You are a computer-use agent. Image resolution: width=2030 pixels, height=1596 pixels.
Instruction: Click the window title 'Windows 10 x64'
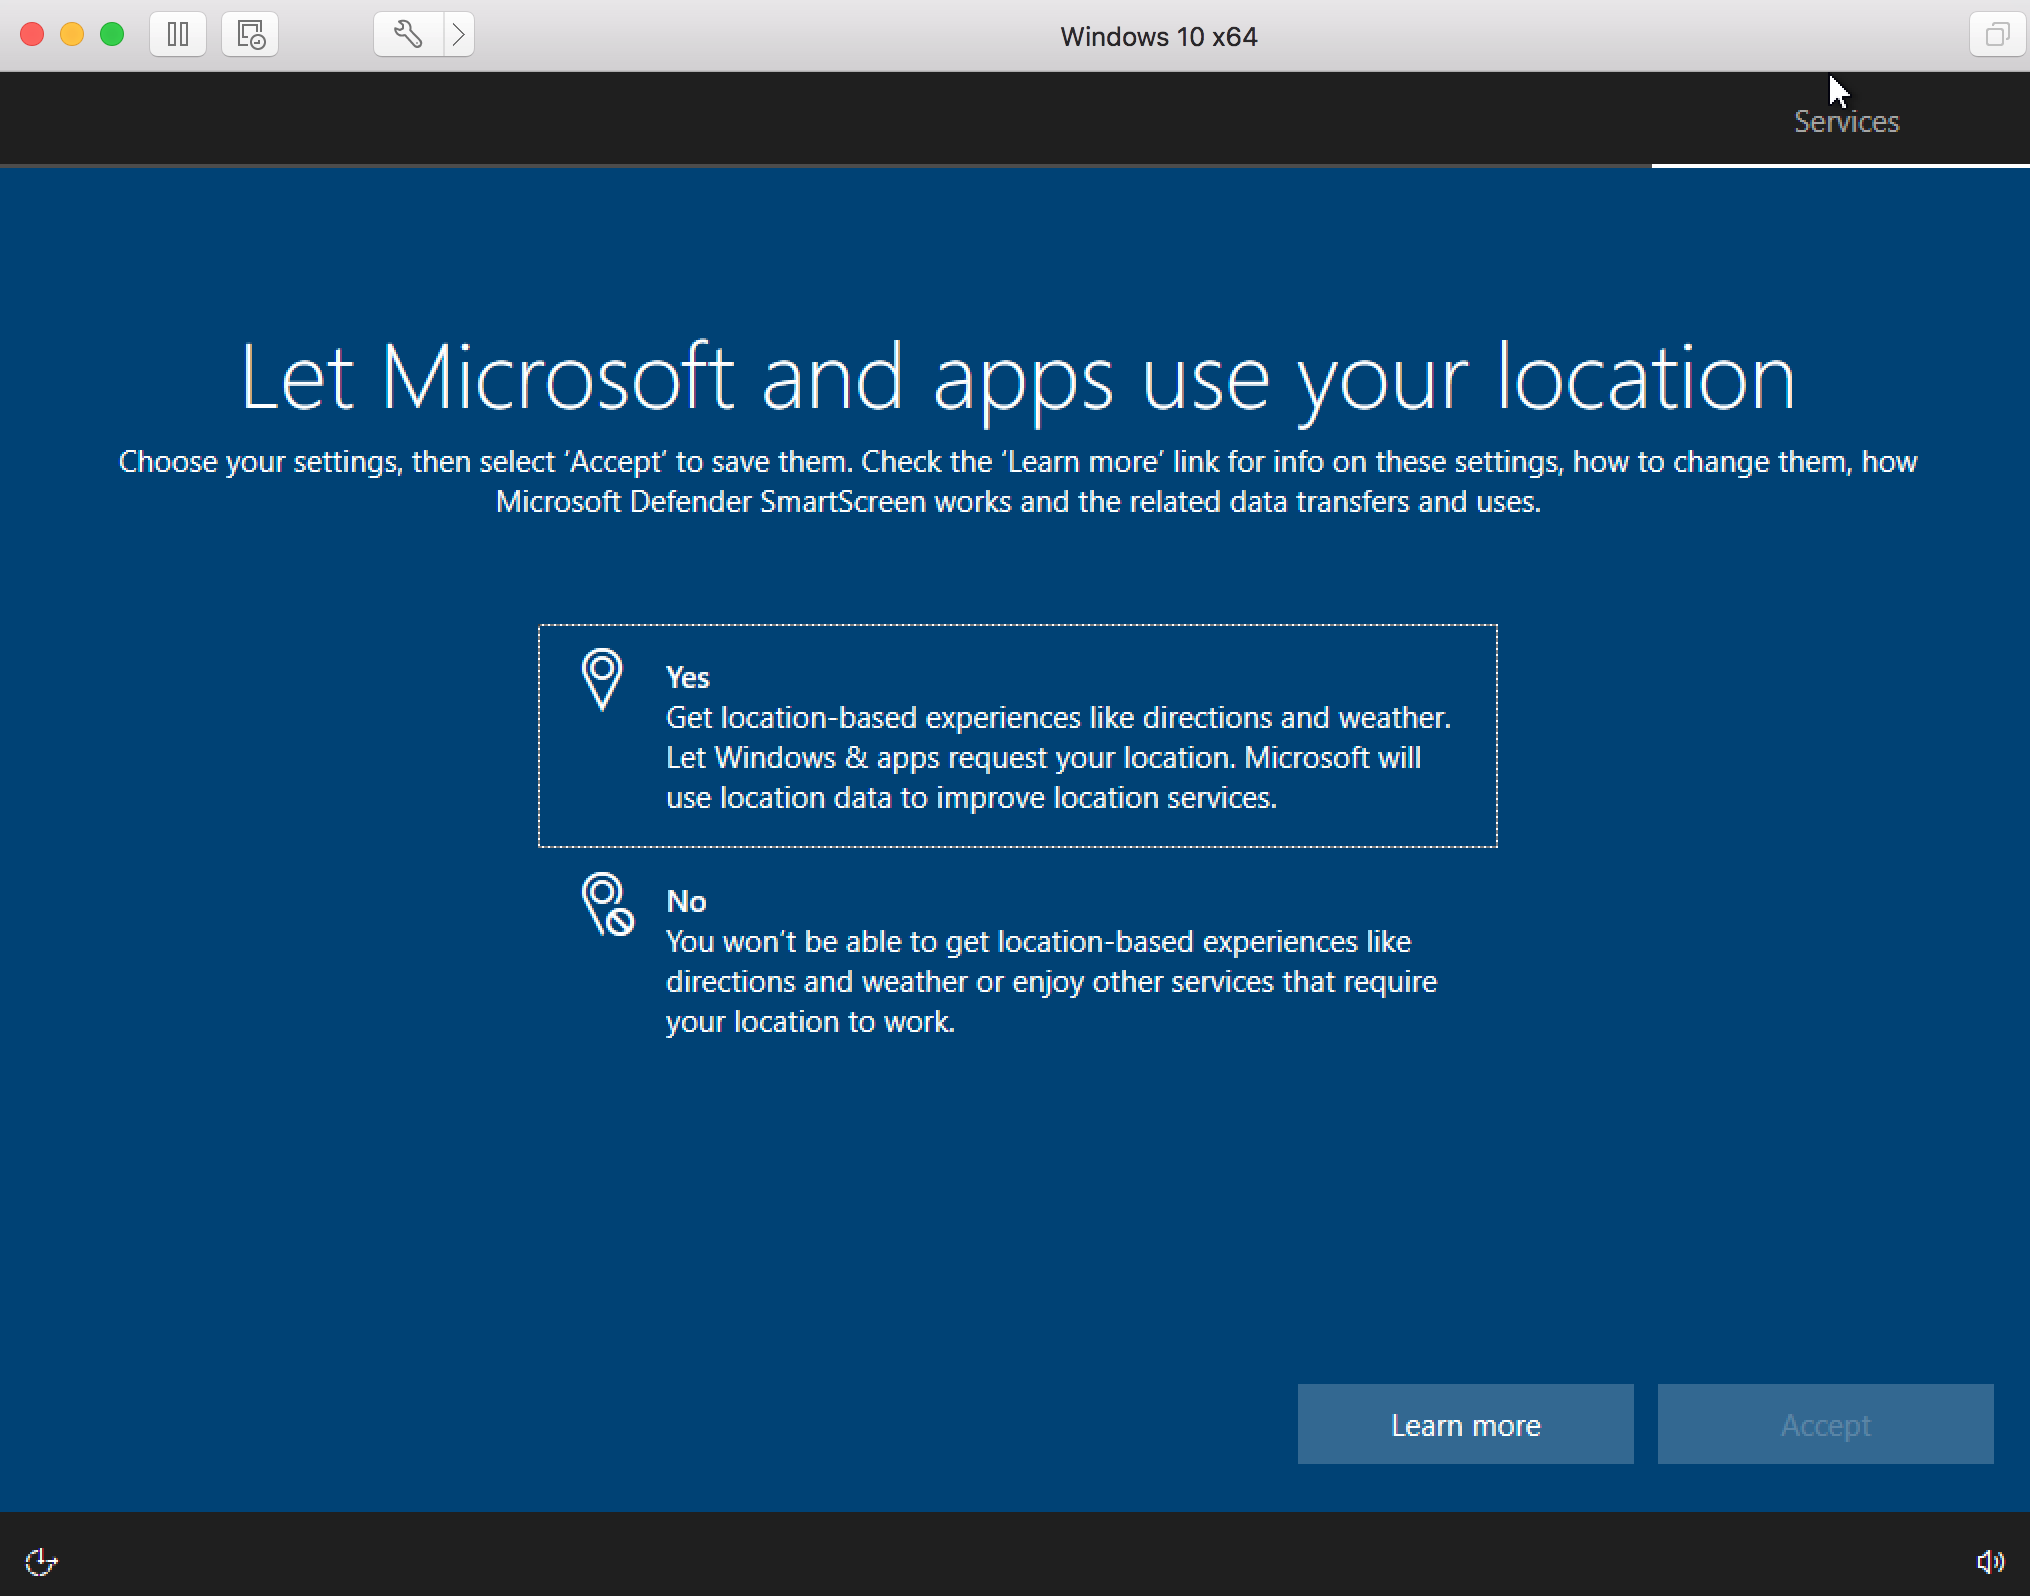click(x=1158, y=36)
